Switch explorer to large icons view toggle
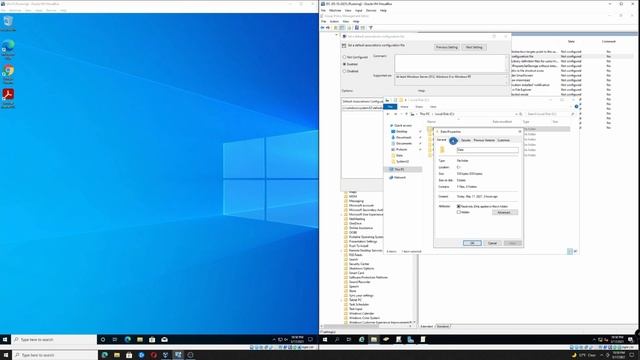The width and height of the screenshot is (640, 360). tap(576, 251)
